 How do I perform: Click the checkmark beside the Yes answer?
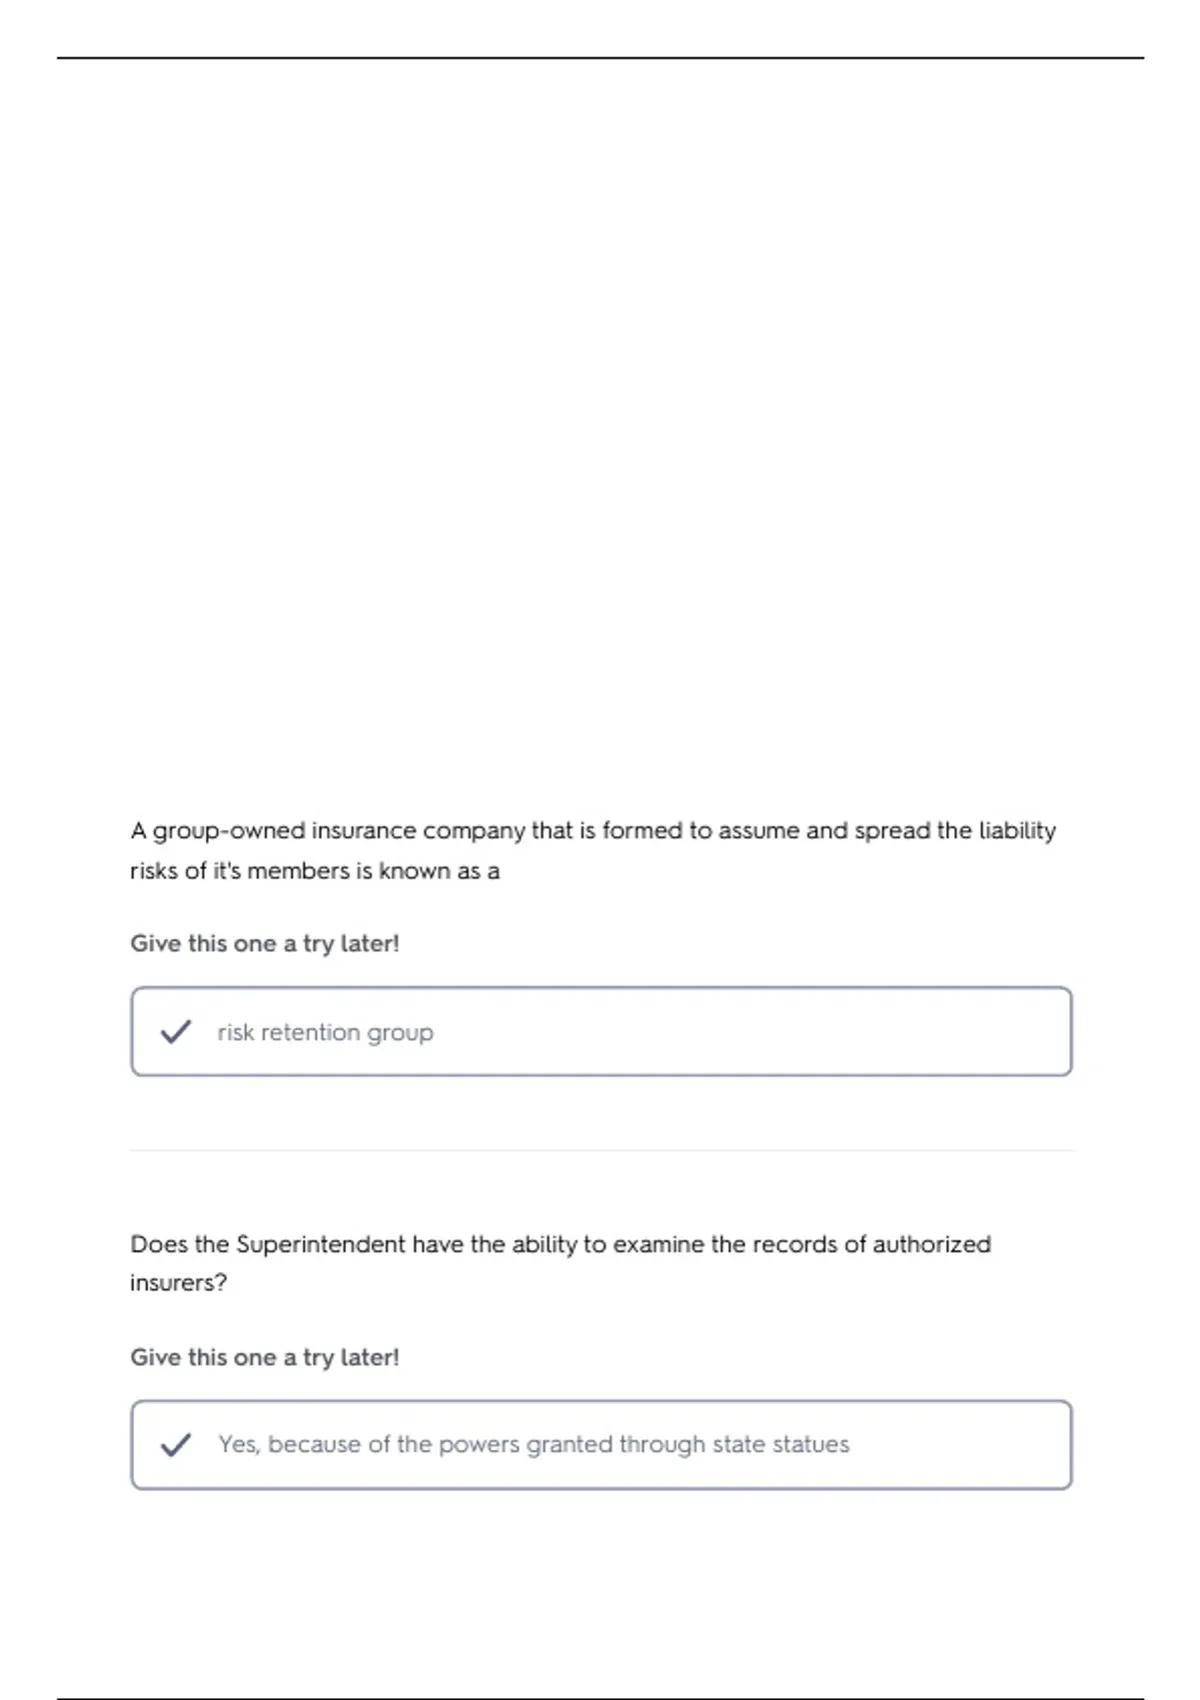(176, 1445)
